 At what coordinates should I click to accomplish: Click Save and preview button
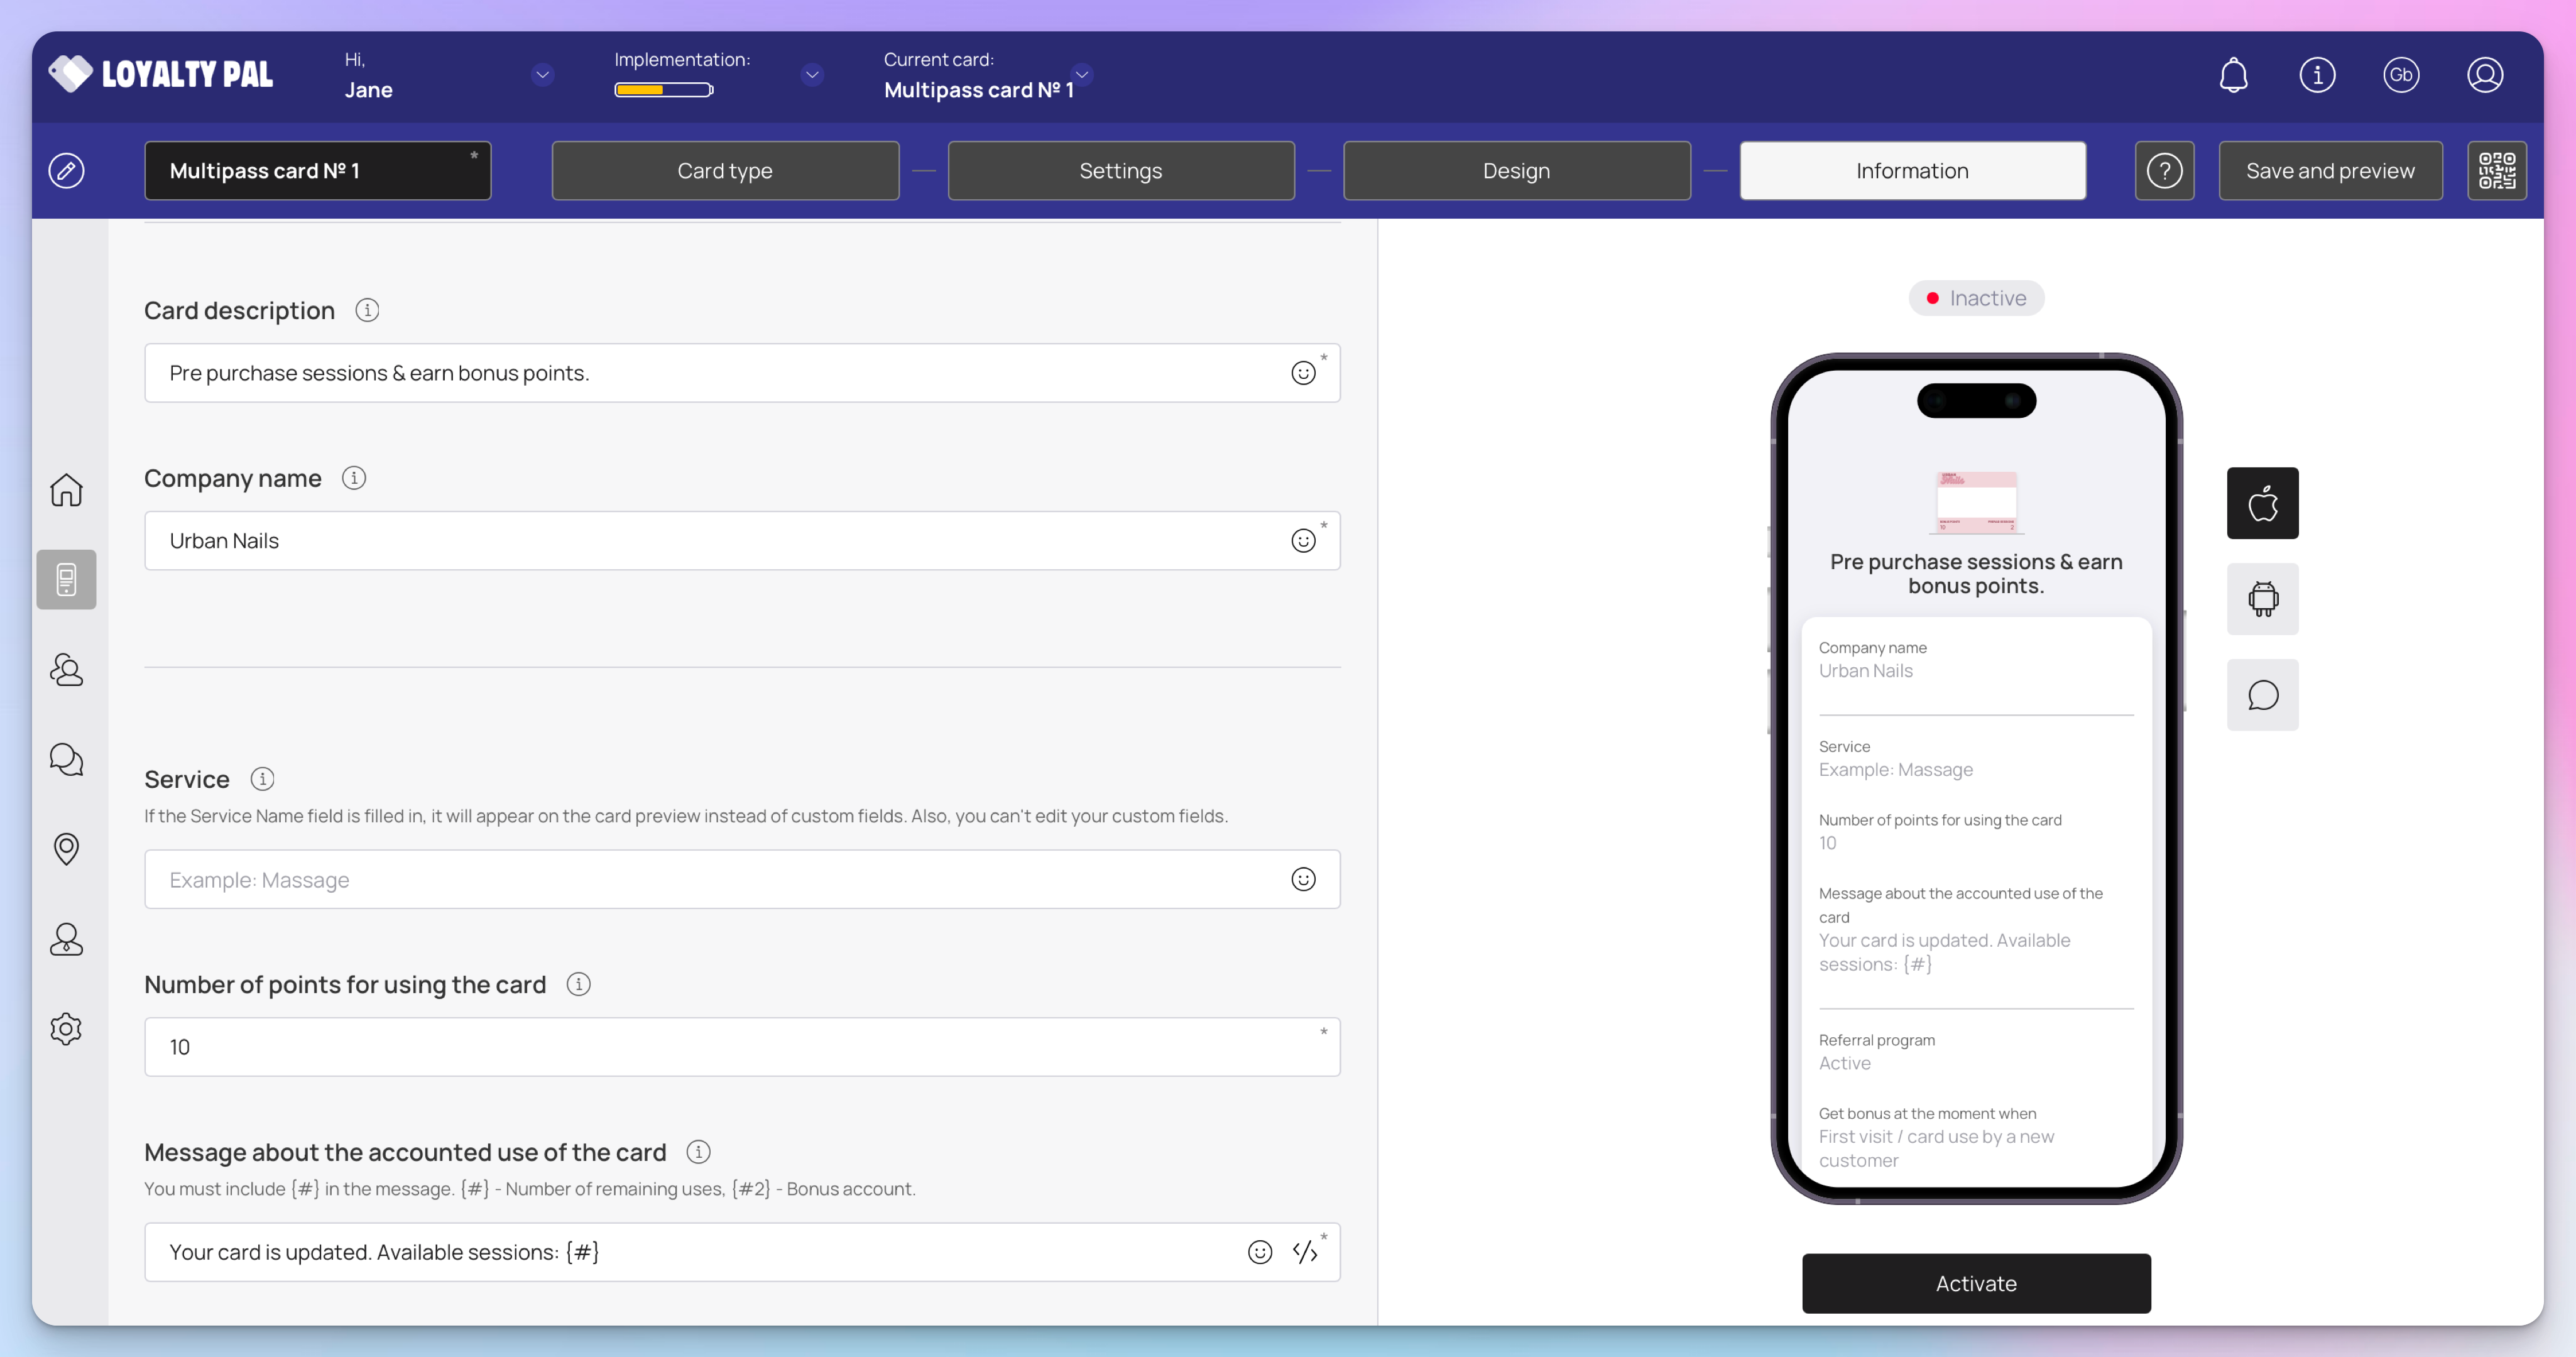[2330, 171]
